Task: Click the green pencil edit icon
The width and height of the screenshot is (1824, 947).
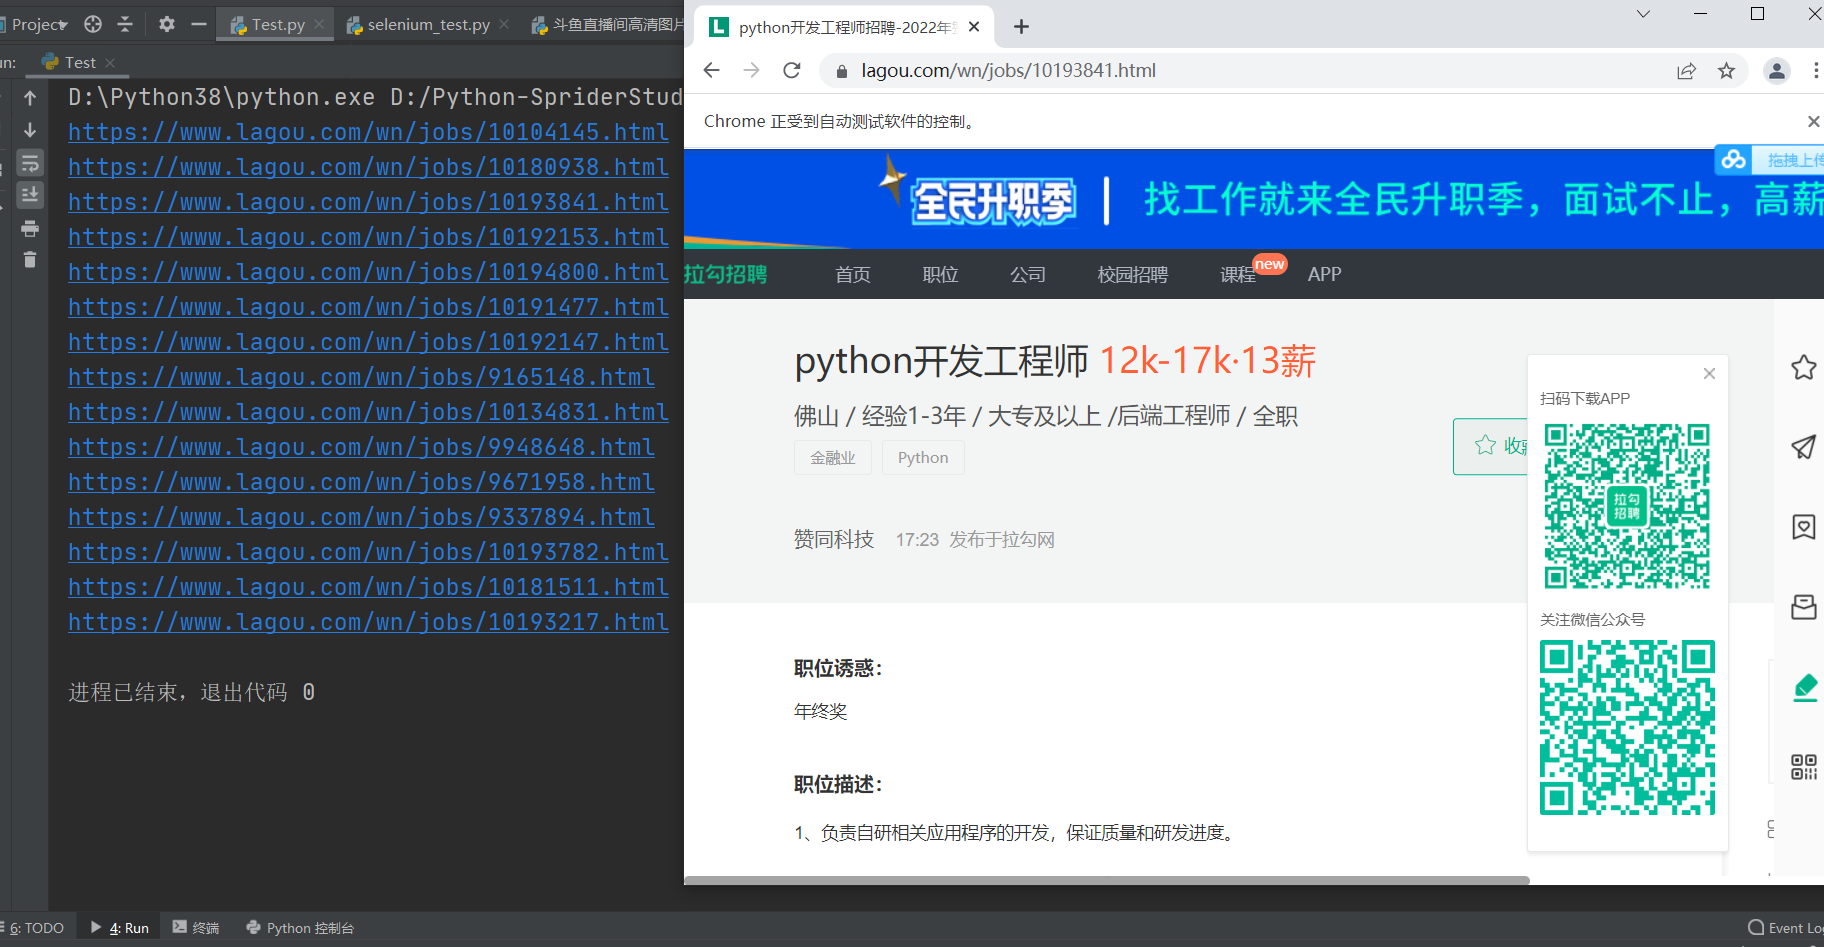Action: tap(1805, 687)
